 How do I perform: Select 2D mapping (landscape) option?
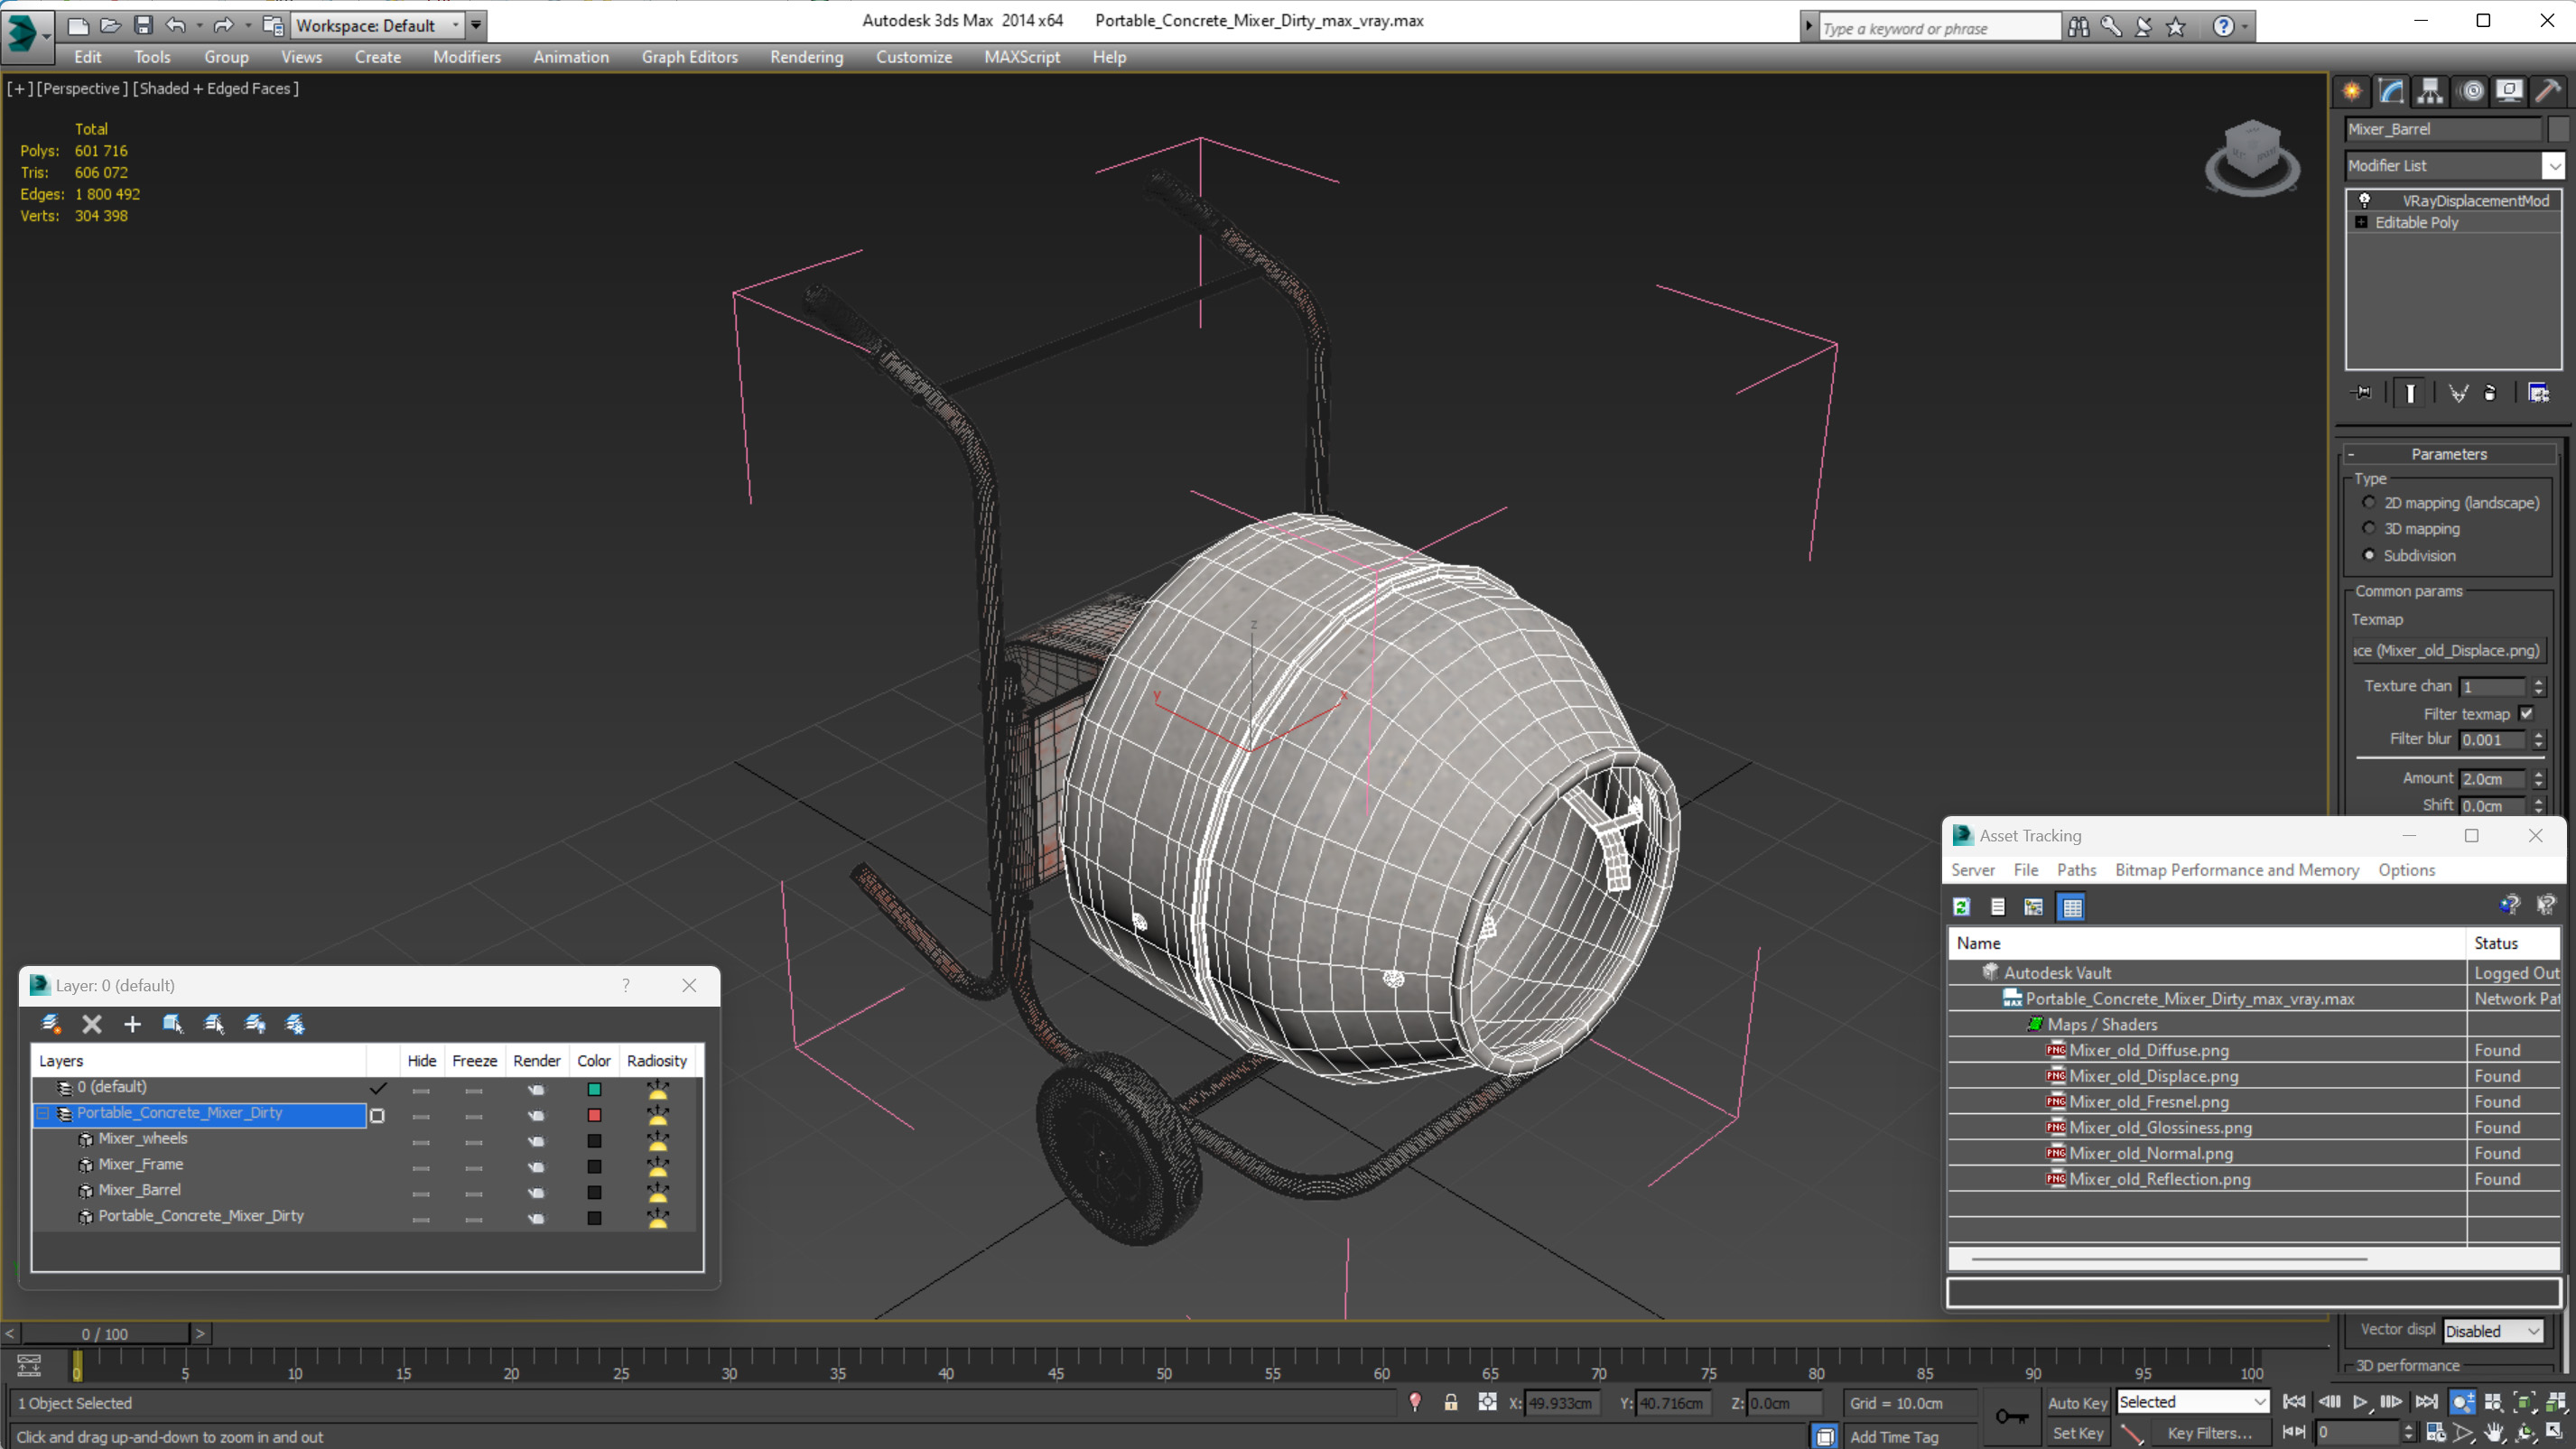(2368, 502)
